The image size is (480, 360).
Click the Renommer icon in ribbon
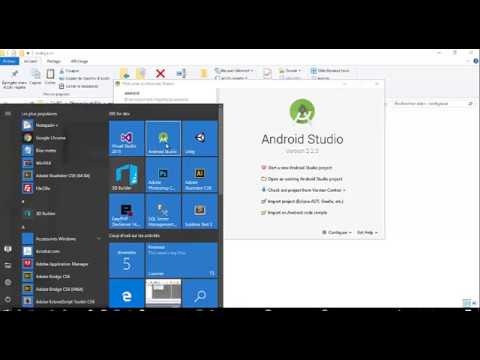[181, 73]
